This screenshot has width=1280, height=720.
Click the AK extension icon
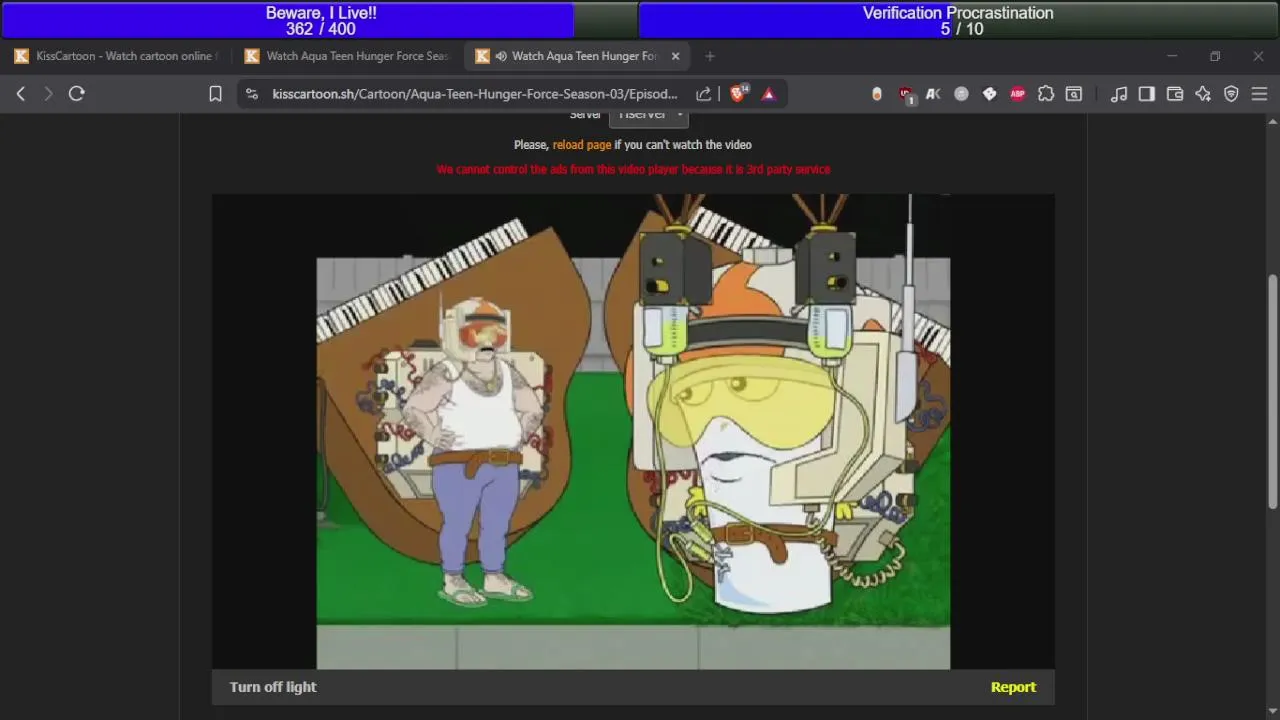[933, 94]
